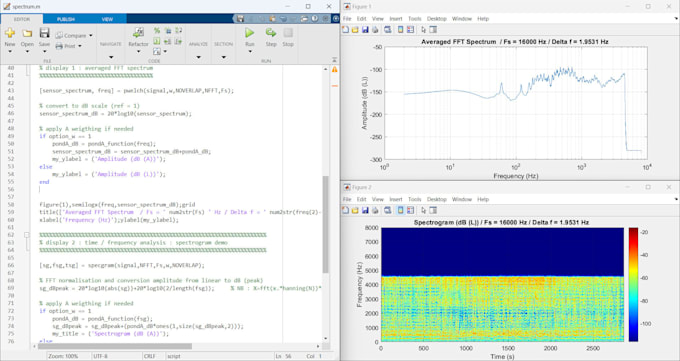Click Save Figure icon in Figure 2 toolbar
Screen dimensions: 680x361
click(x=365, y=210)
